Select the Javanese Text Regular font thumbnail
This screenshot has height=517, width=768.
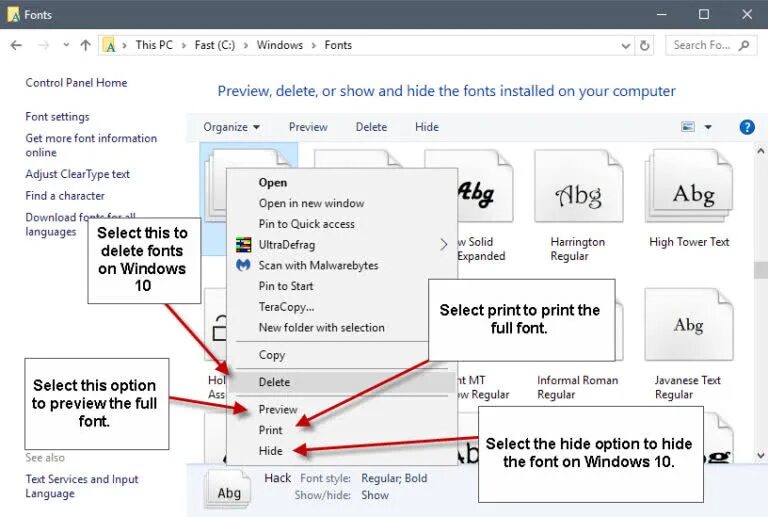point(689,325)
